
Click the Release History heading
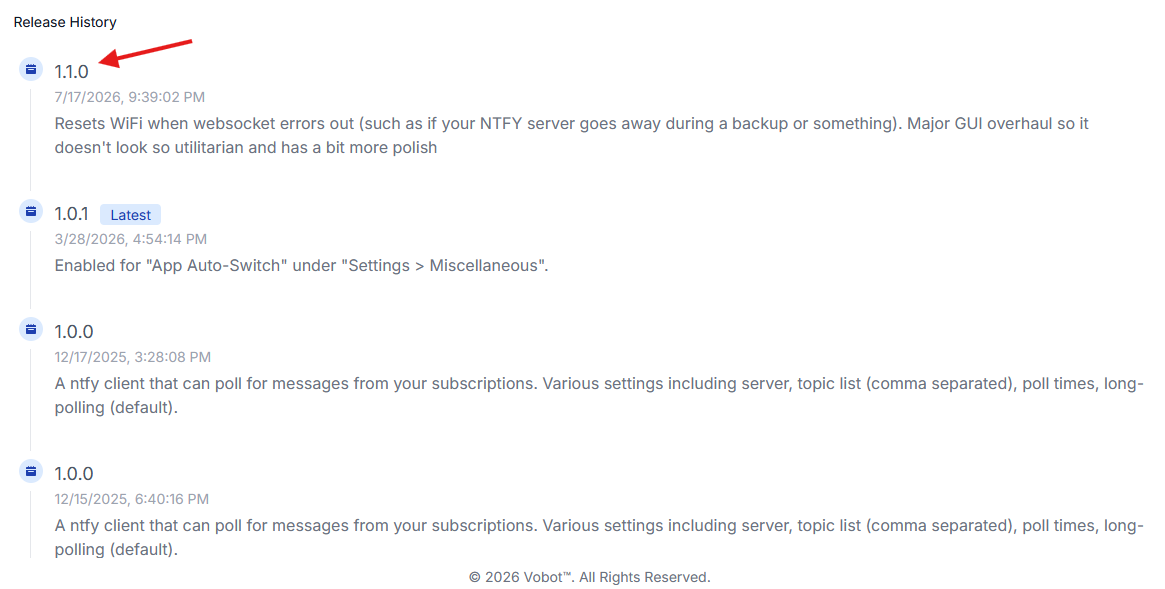coord(65,22)
